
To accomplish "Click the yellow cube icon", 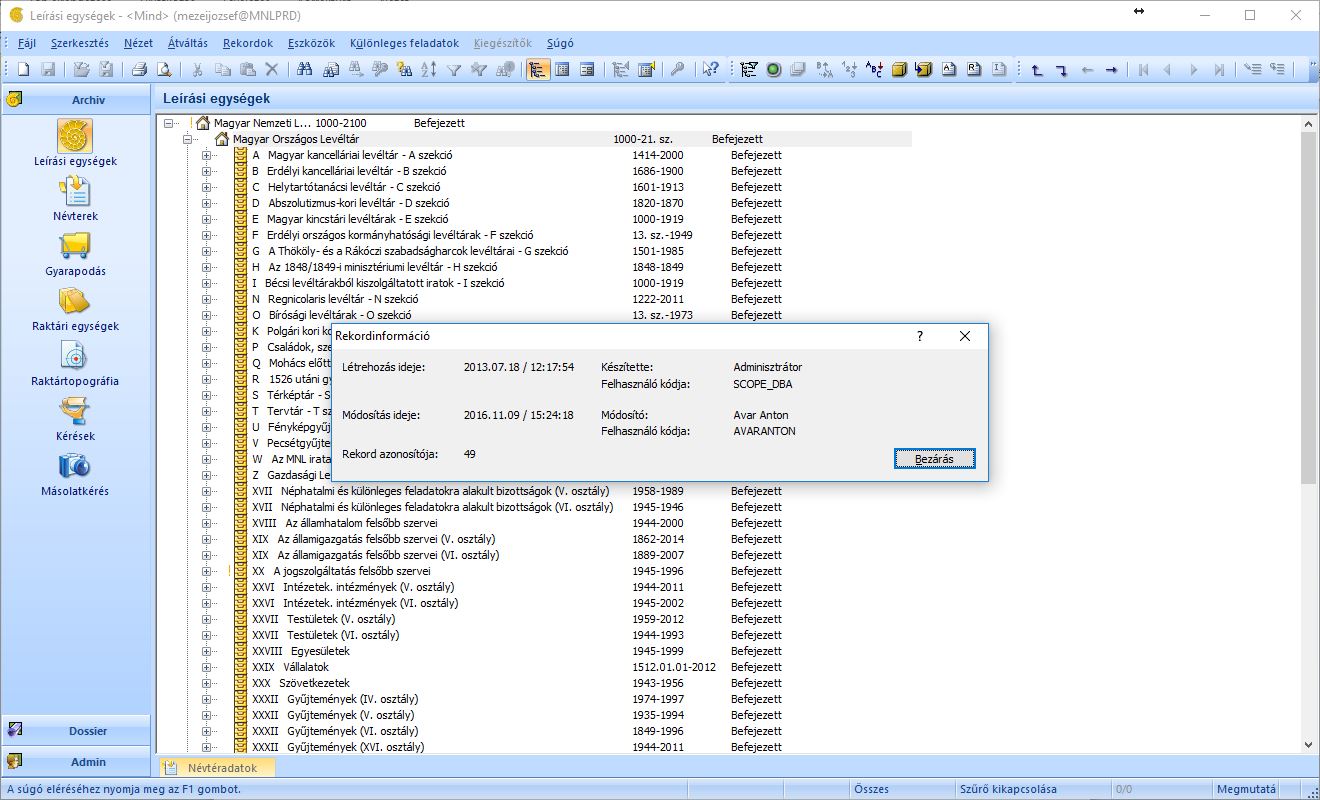I will coord(899,70).
